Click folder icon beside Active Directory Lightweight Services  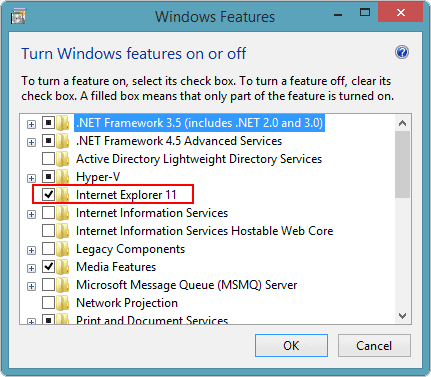pyautogui.click(x=63, y=159)
